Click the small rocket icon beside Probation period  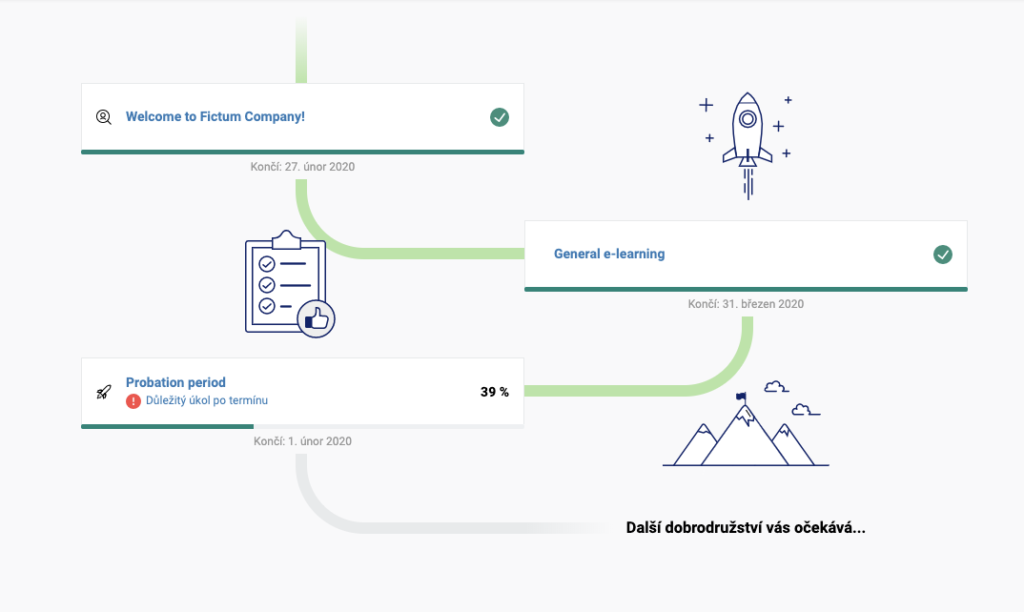click(x=104, y=392)
